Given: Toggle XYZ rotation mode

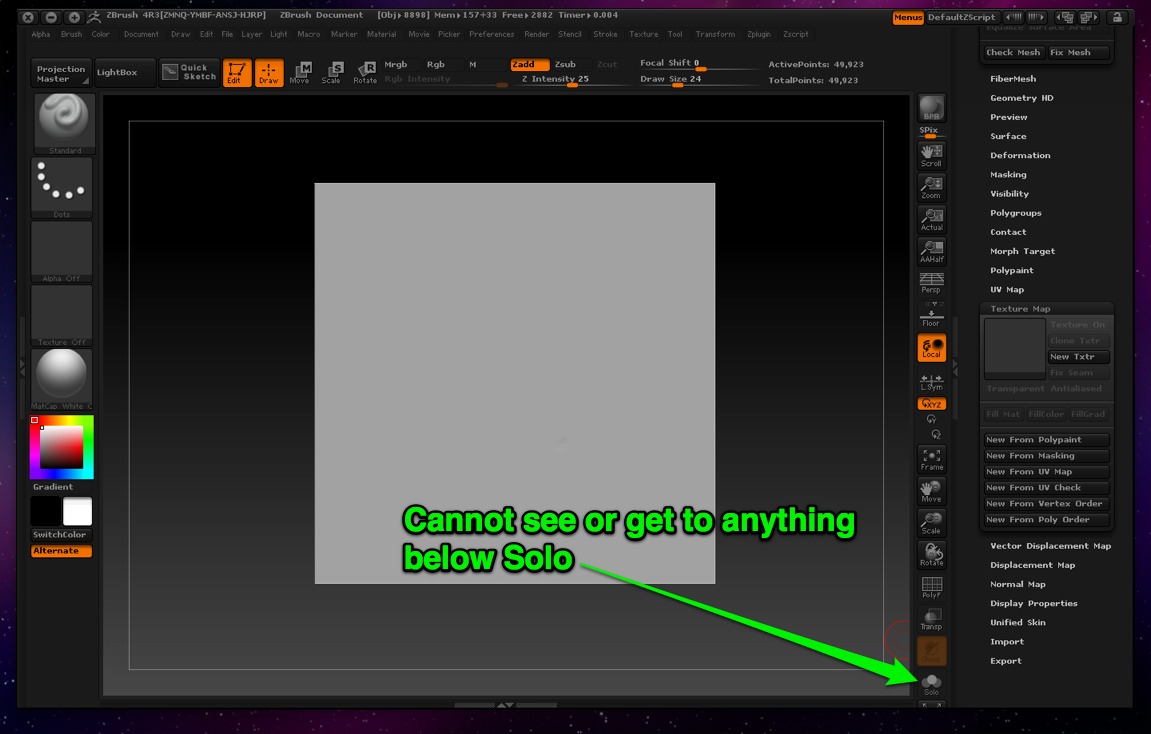Looking at the screenshot, I should [x=932, y=404].
